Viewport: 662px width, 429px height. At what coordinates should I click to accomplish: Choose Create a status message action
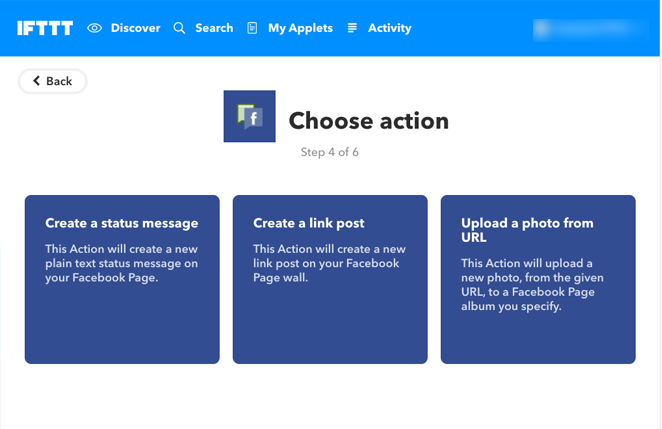tap(122, 279)
